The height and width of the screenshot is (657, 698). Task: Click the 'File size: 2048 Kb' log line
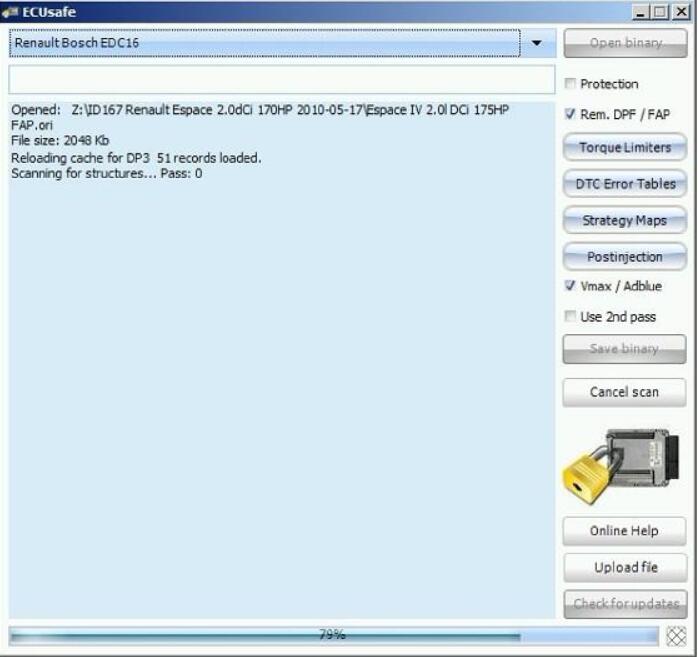60,141
